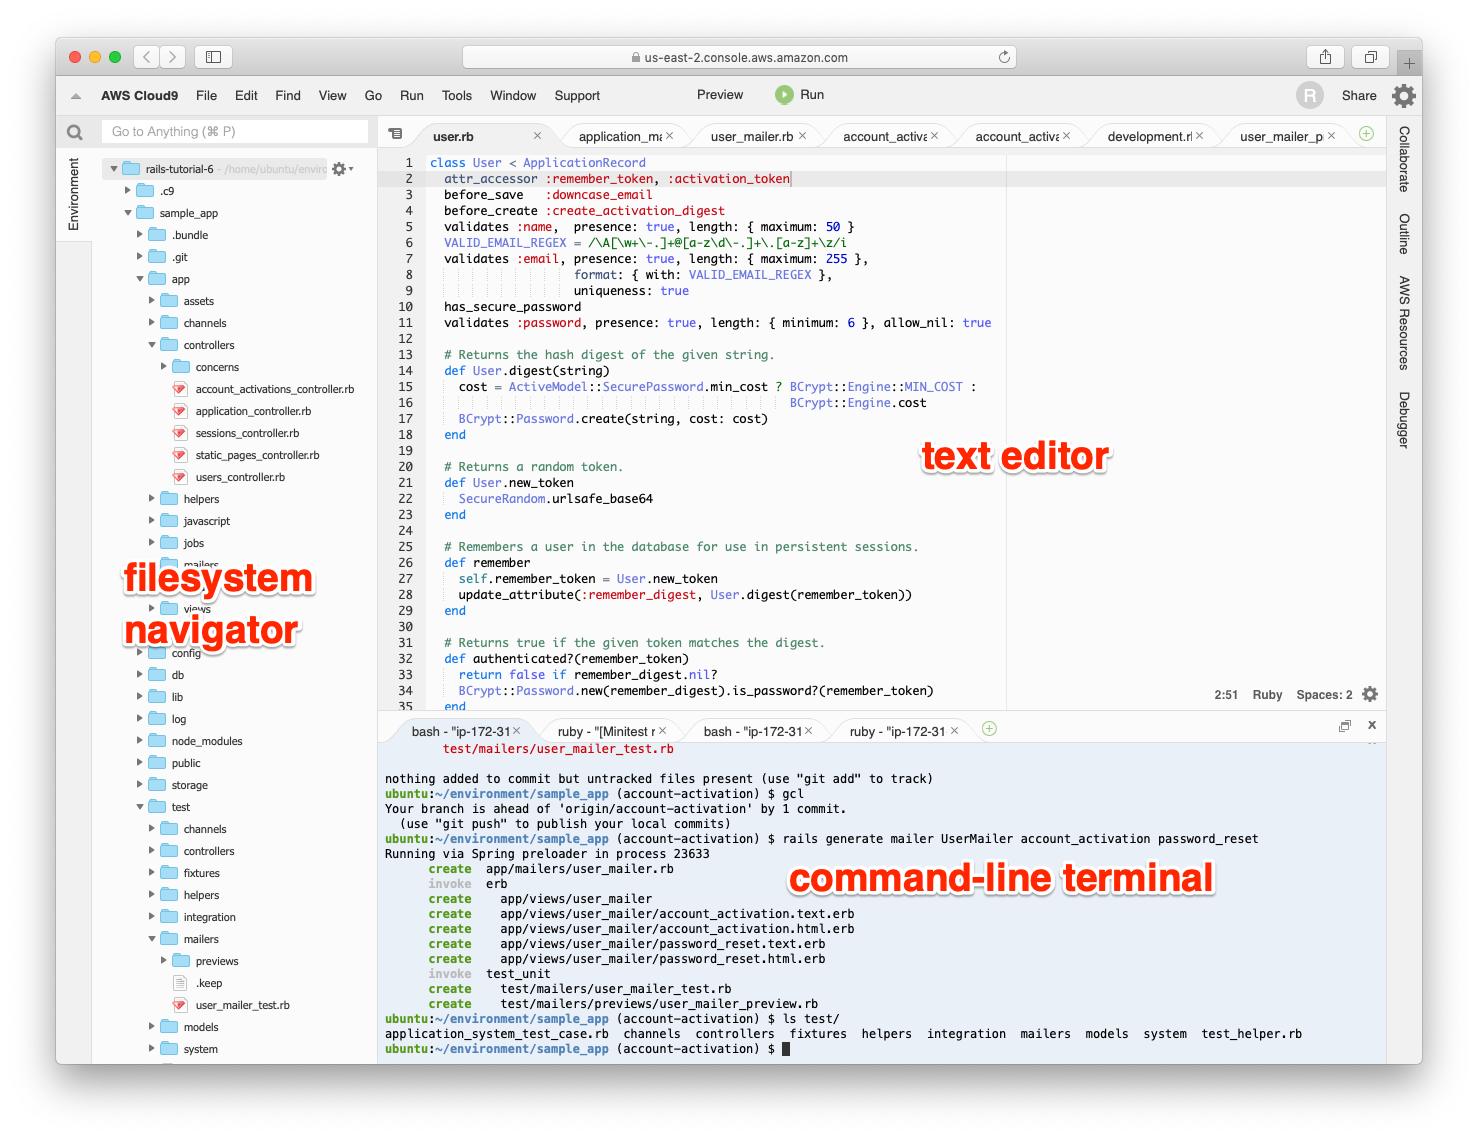Collapse the sample_app folder

click(x=128, y=213)
